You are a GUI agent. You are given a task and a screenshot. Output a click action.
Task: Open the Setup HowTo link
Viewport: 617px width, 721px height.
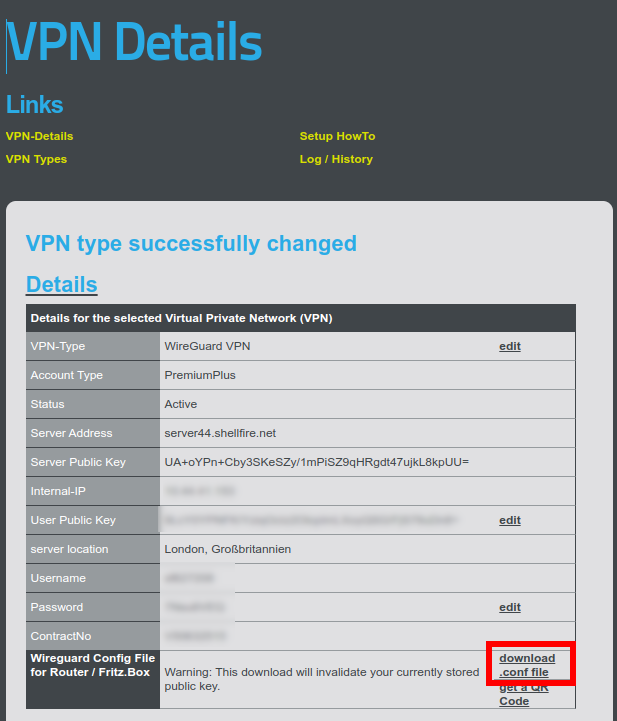[337, 136]
